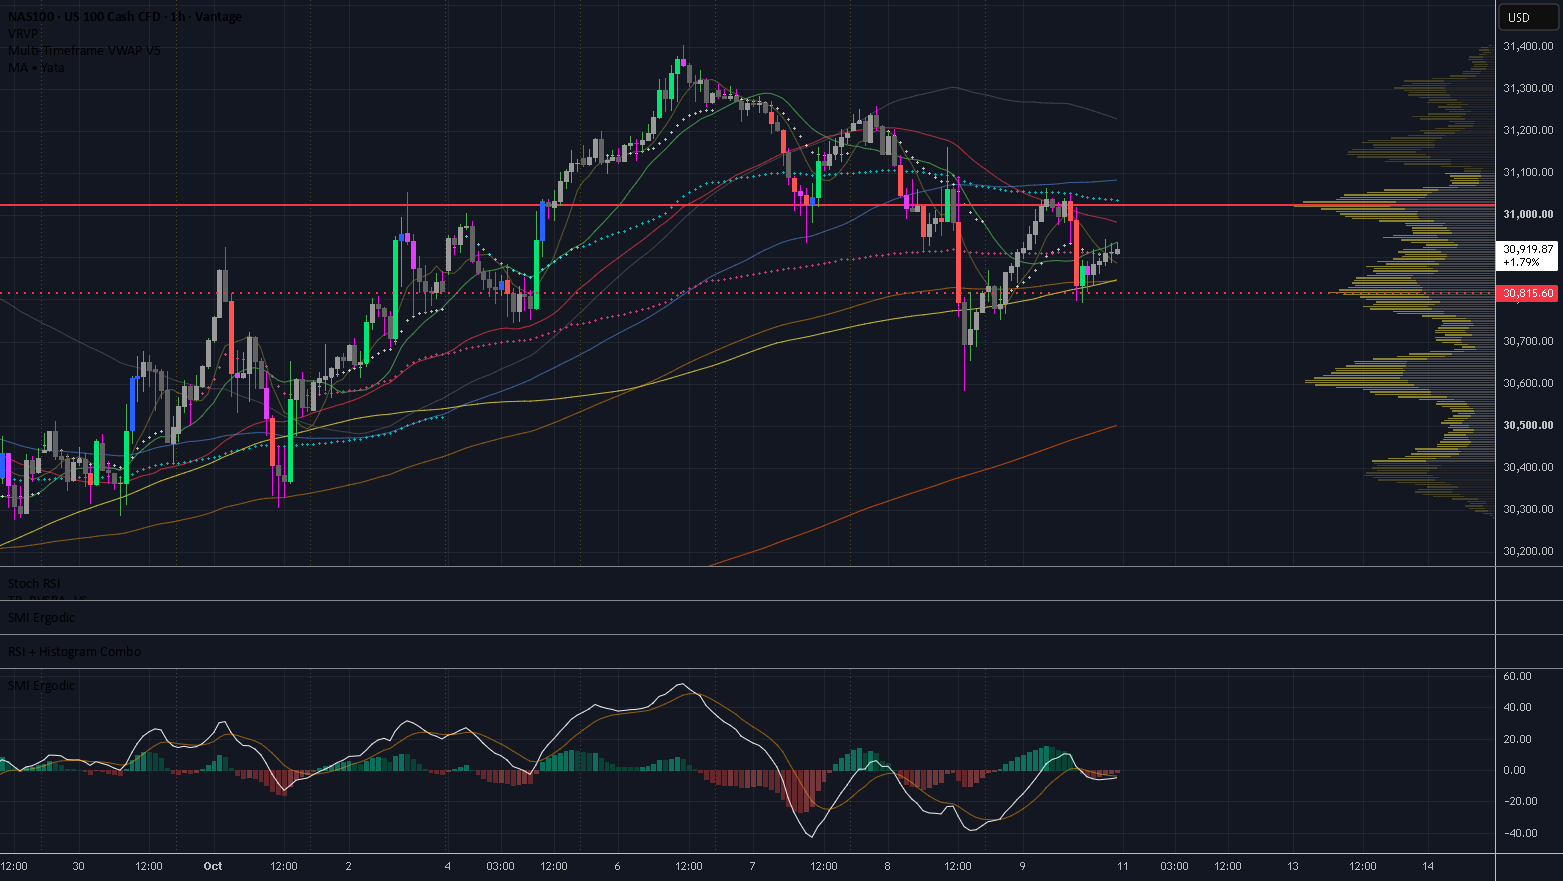The image size is (1563, 881).
Task: Click the 30,400.00 price axis label
Action: click(1528, 467)
